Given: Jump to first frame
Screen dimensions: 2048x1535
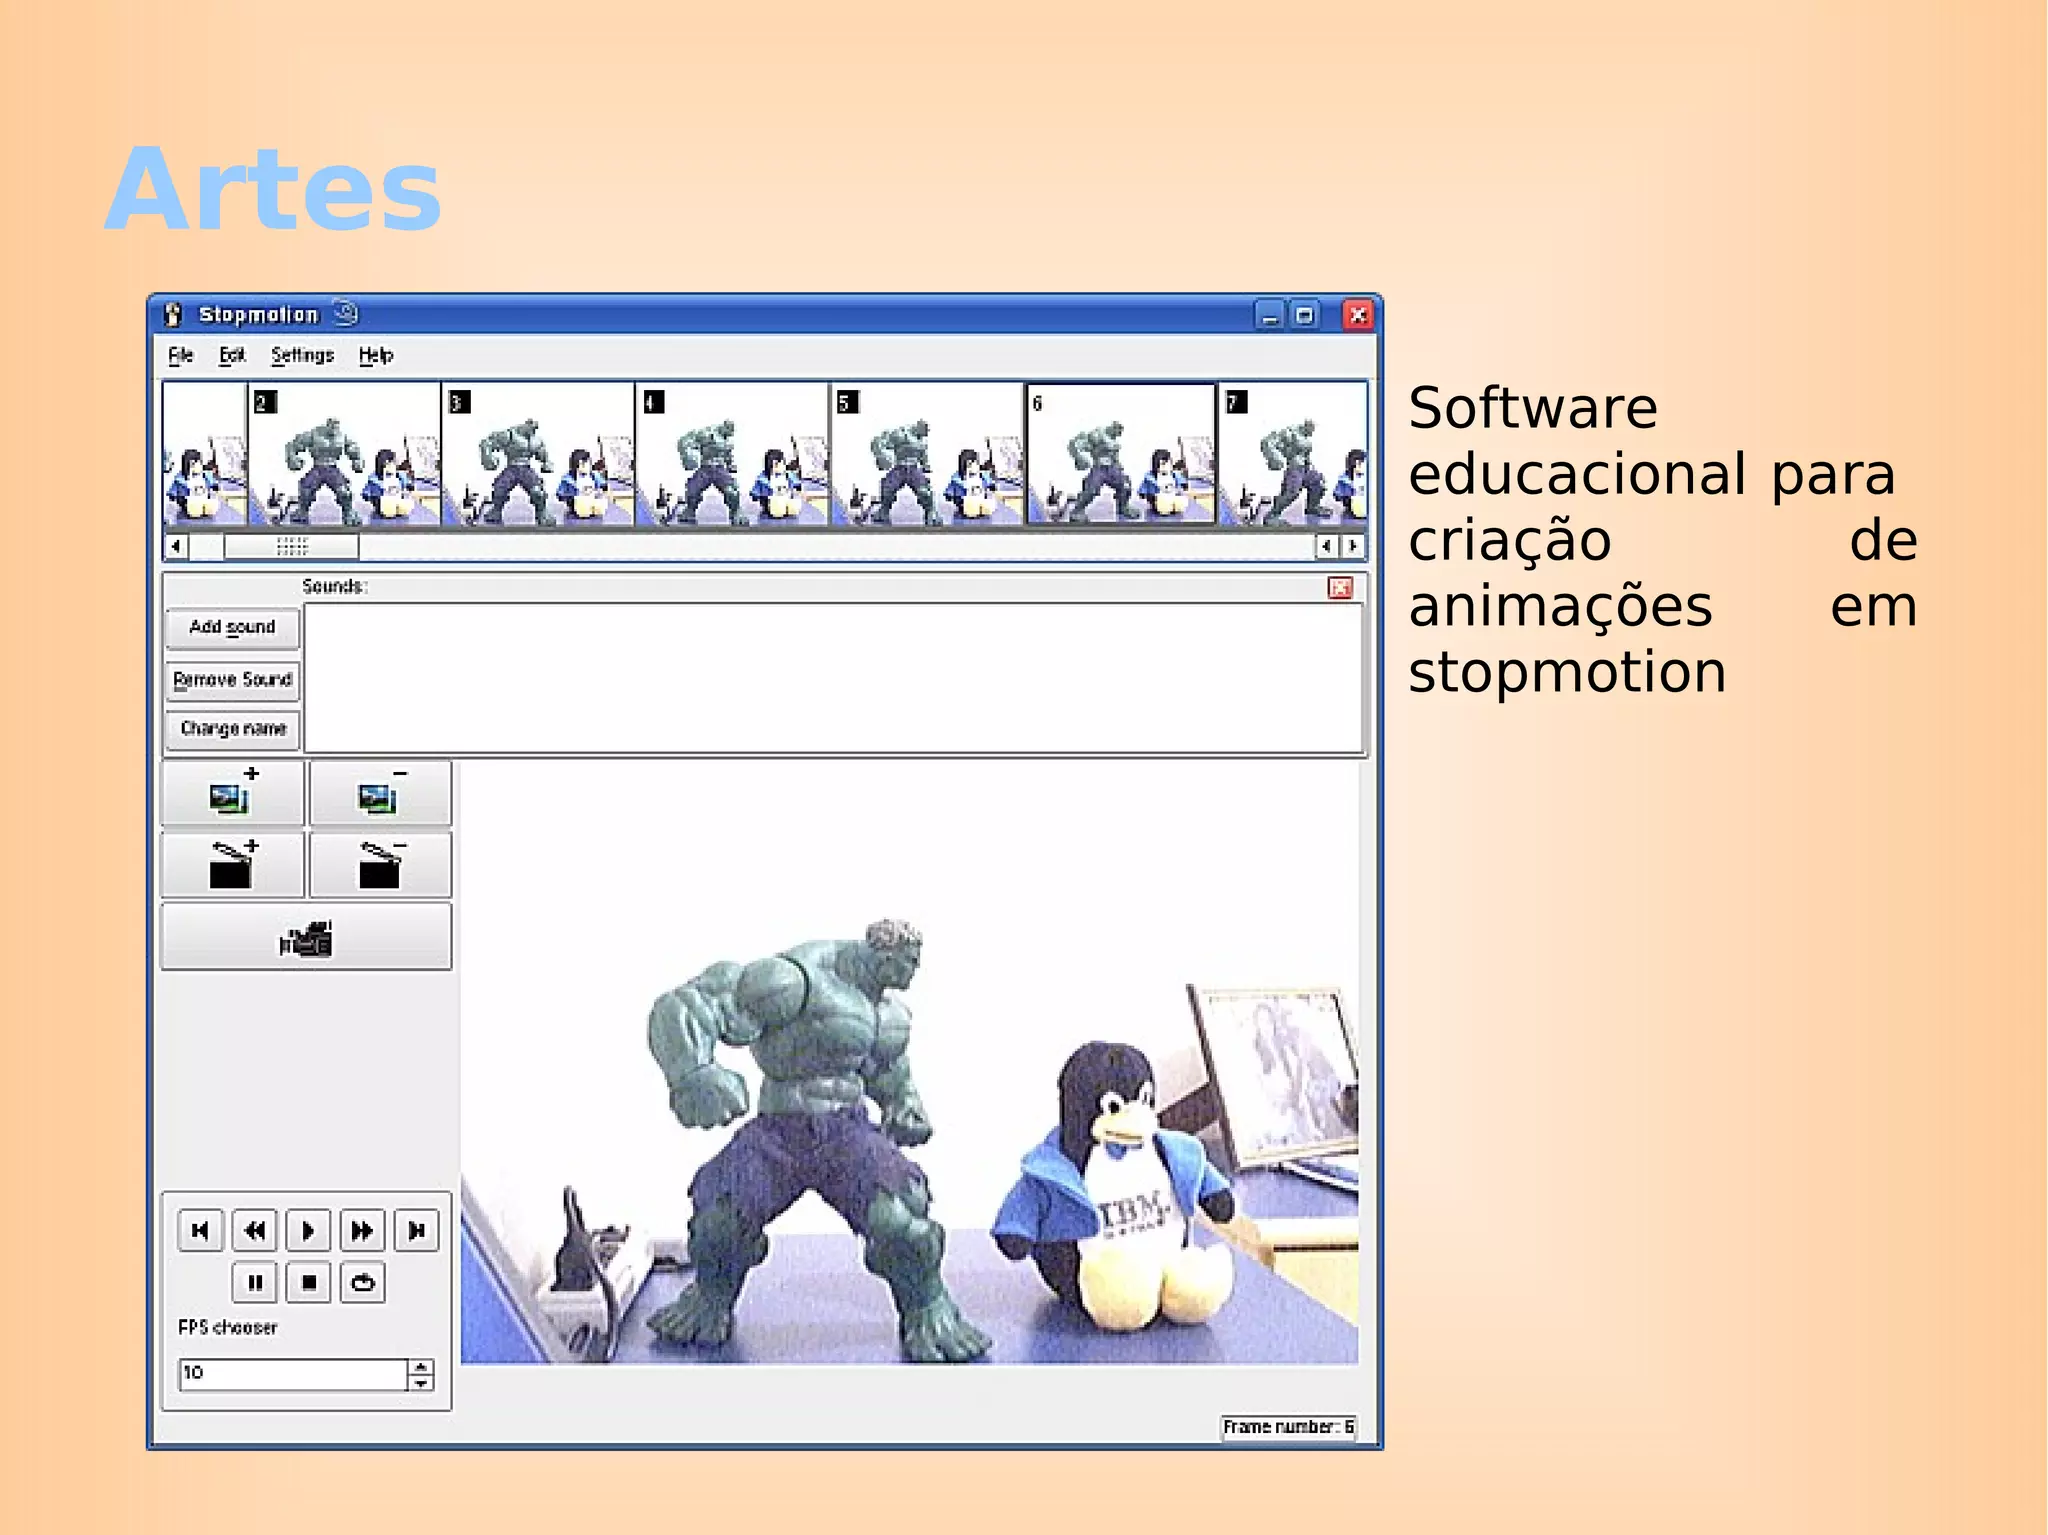Looking at the screenshot, I should [x=200, y=1230].
